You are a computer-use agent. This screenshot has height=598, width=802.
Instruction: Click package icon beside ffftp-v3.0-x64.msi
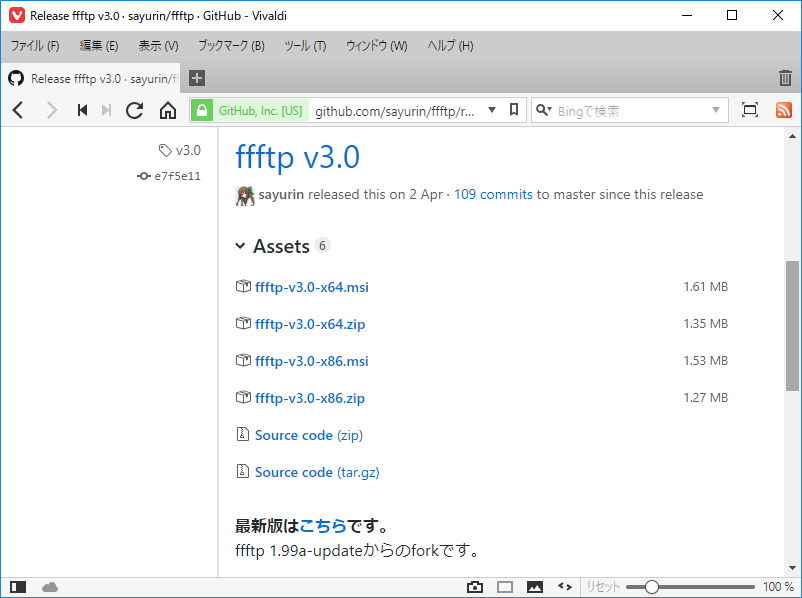pyautogui.click(x=243, y=286)
